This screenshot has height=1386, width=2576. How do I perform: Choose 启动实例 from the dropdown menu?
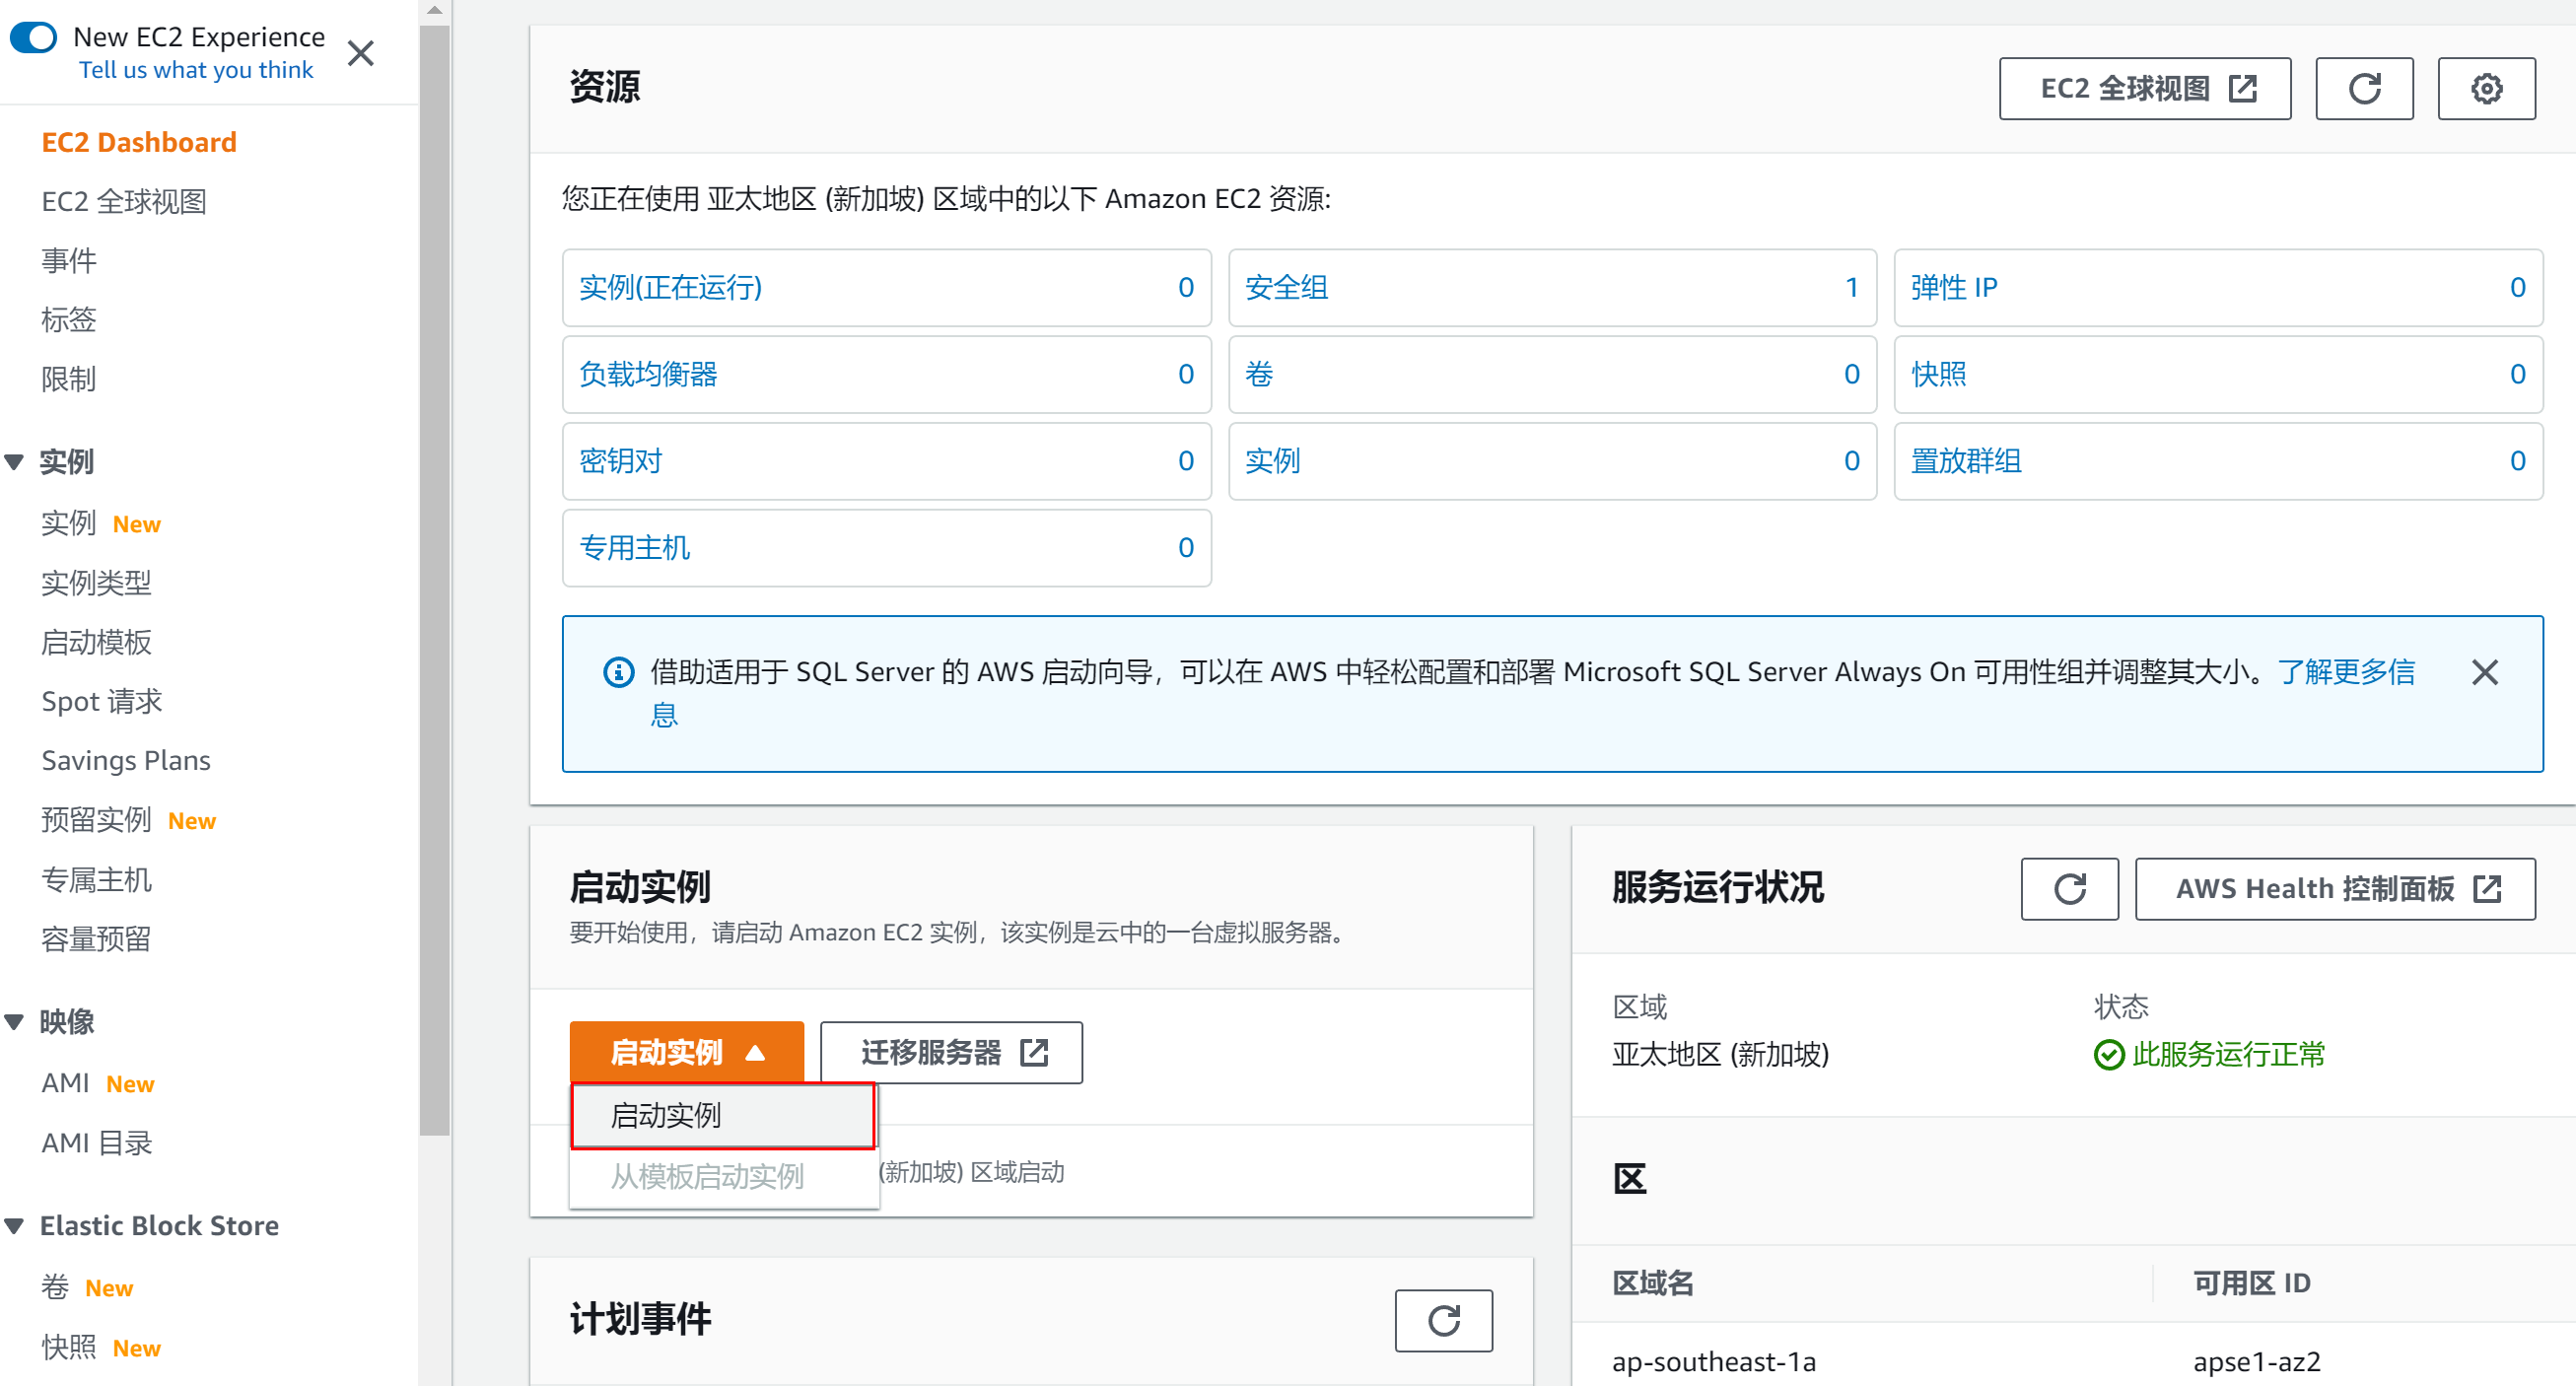(x=723, y=1115)
